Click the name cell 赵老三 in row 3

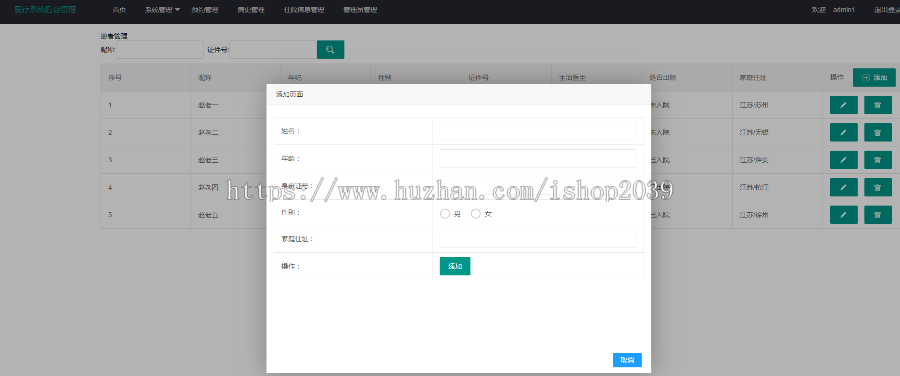pos(208,160)
